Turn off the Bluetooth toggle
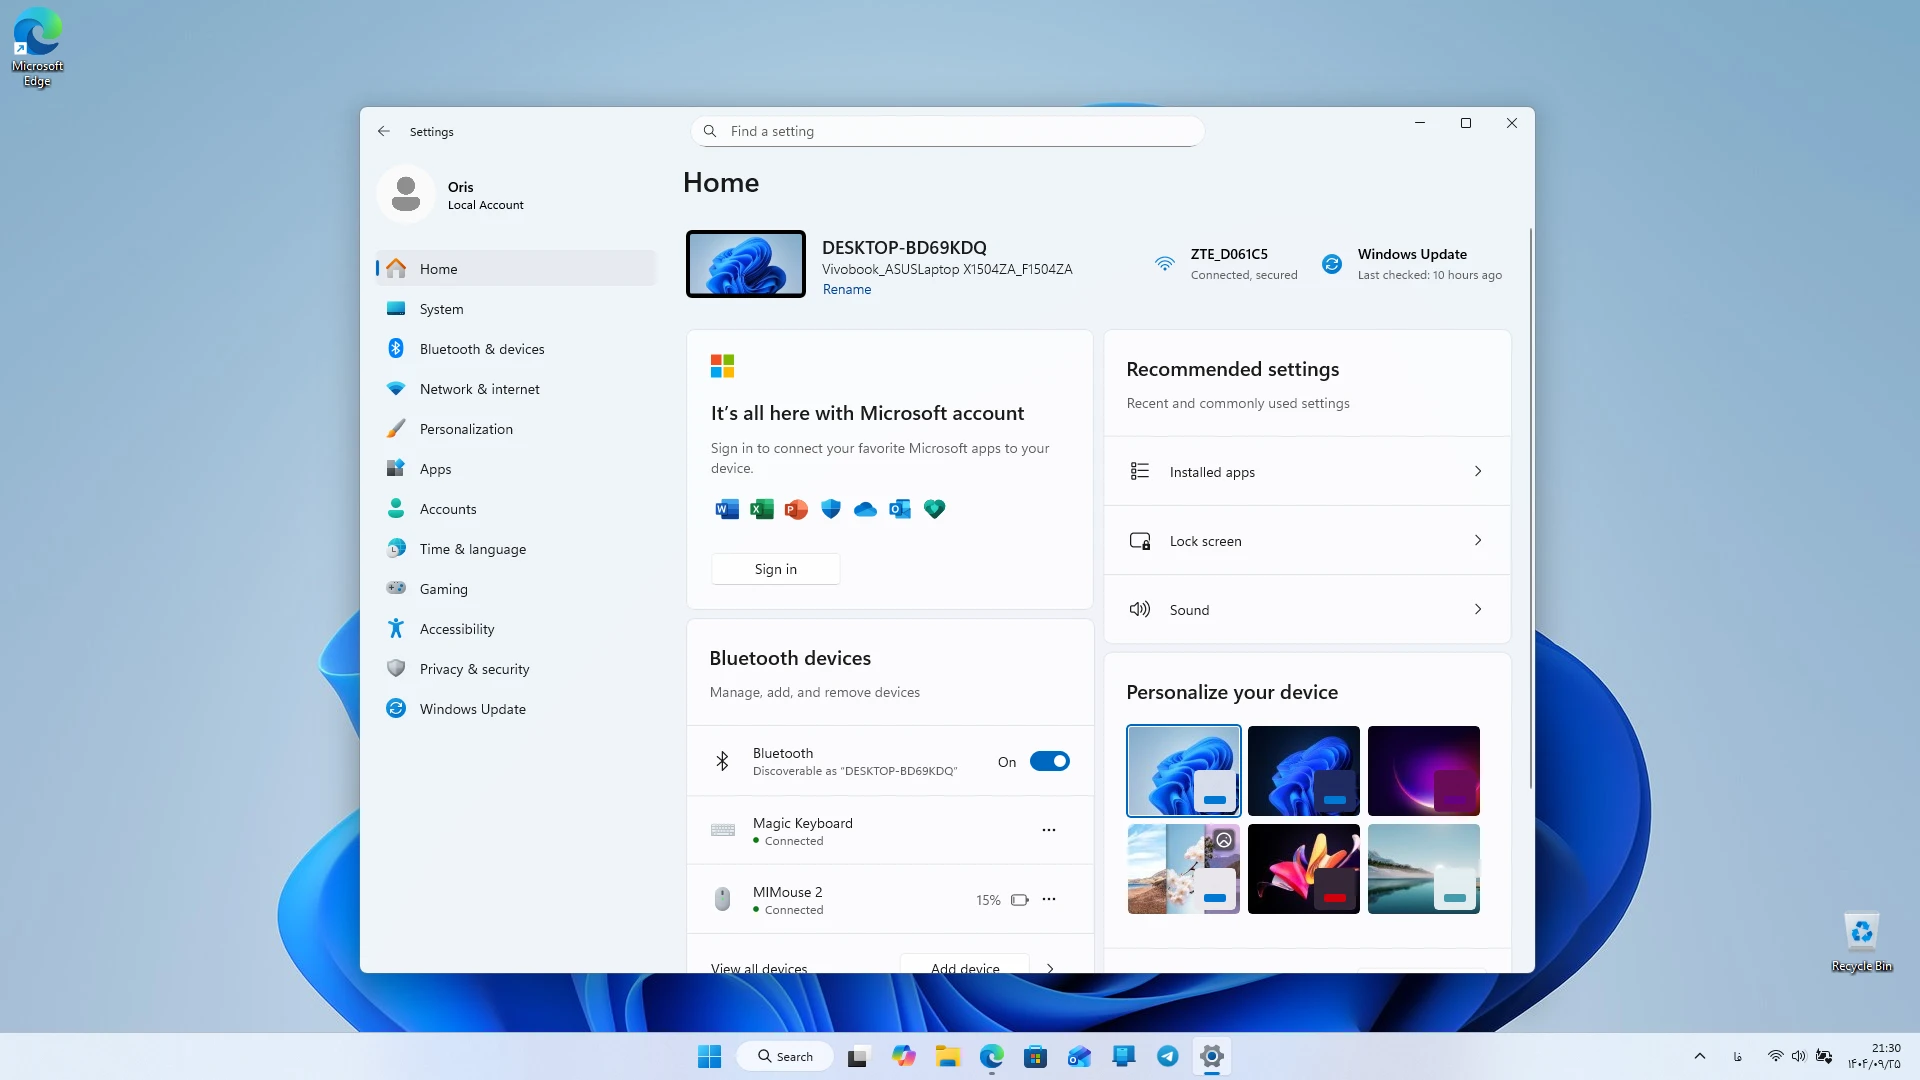This screenshot has height=1080, width=1920. click(x=1050, y=762)
